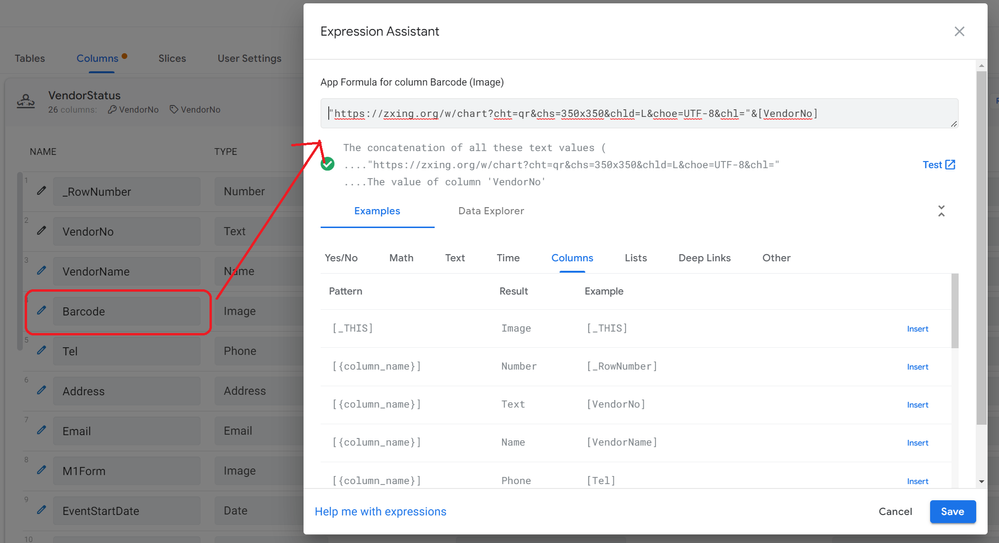
Task: Select the Text examples category
Action: tap(455, 258)
